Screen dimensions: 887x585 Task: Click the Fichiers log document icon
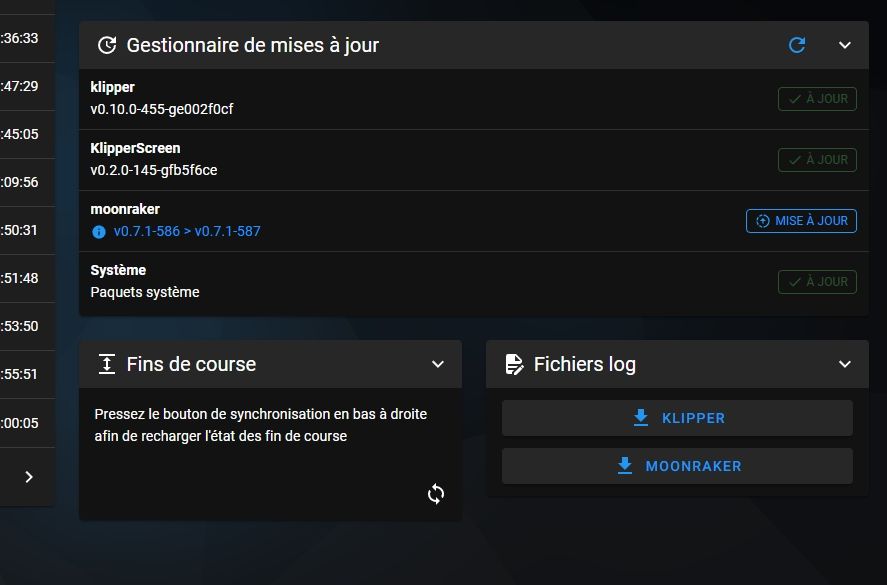514,364
